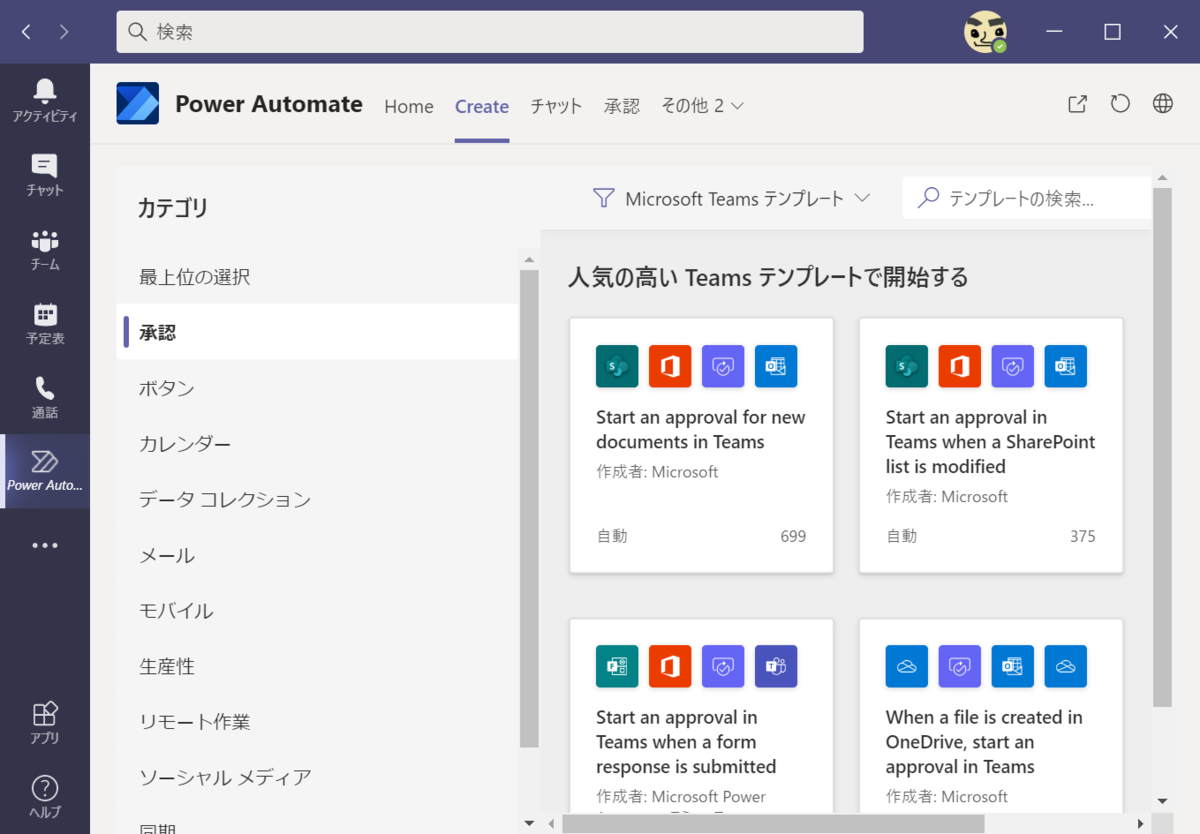1200x834 pixels.
Task: Open the Calls (通話) phone icon
Action: pos(44,388)
